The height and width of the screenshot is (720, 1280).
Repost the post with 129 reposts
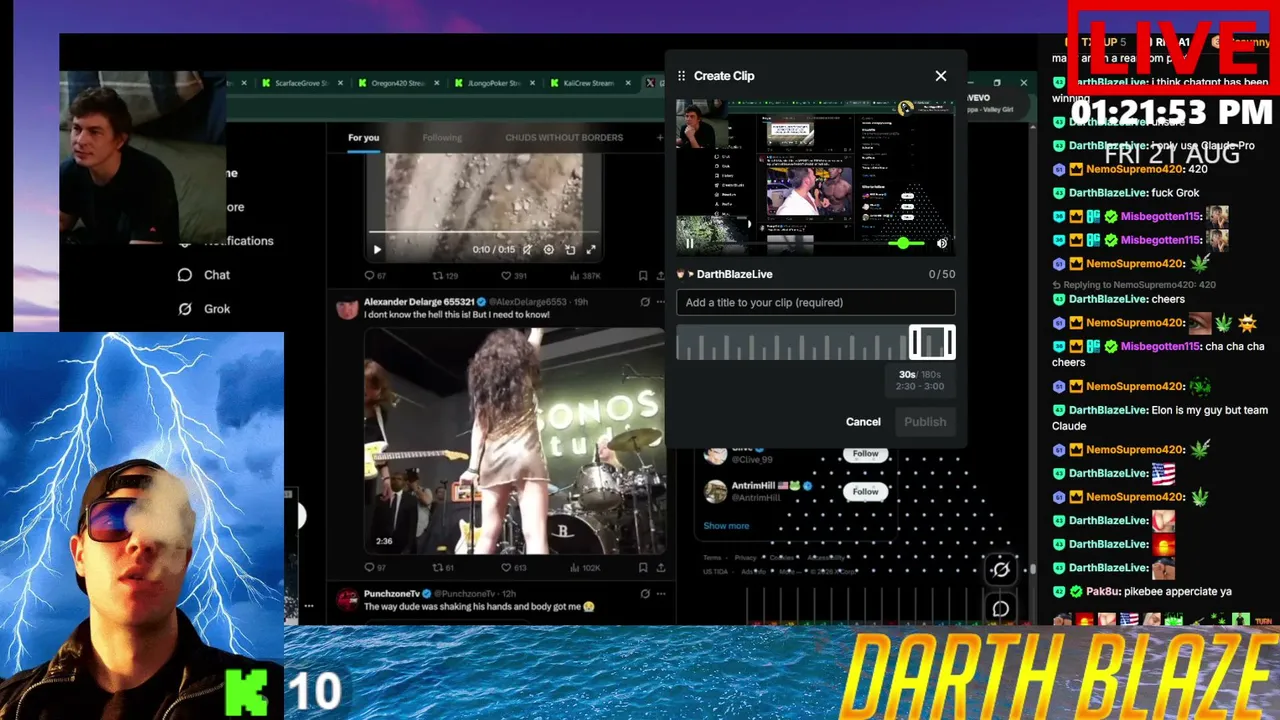445,276
